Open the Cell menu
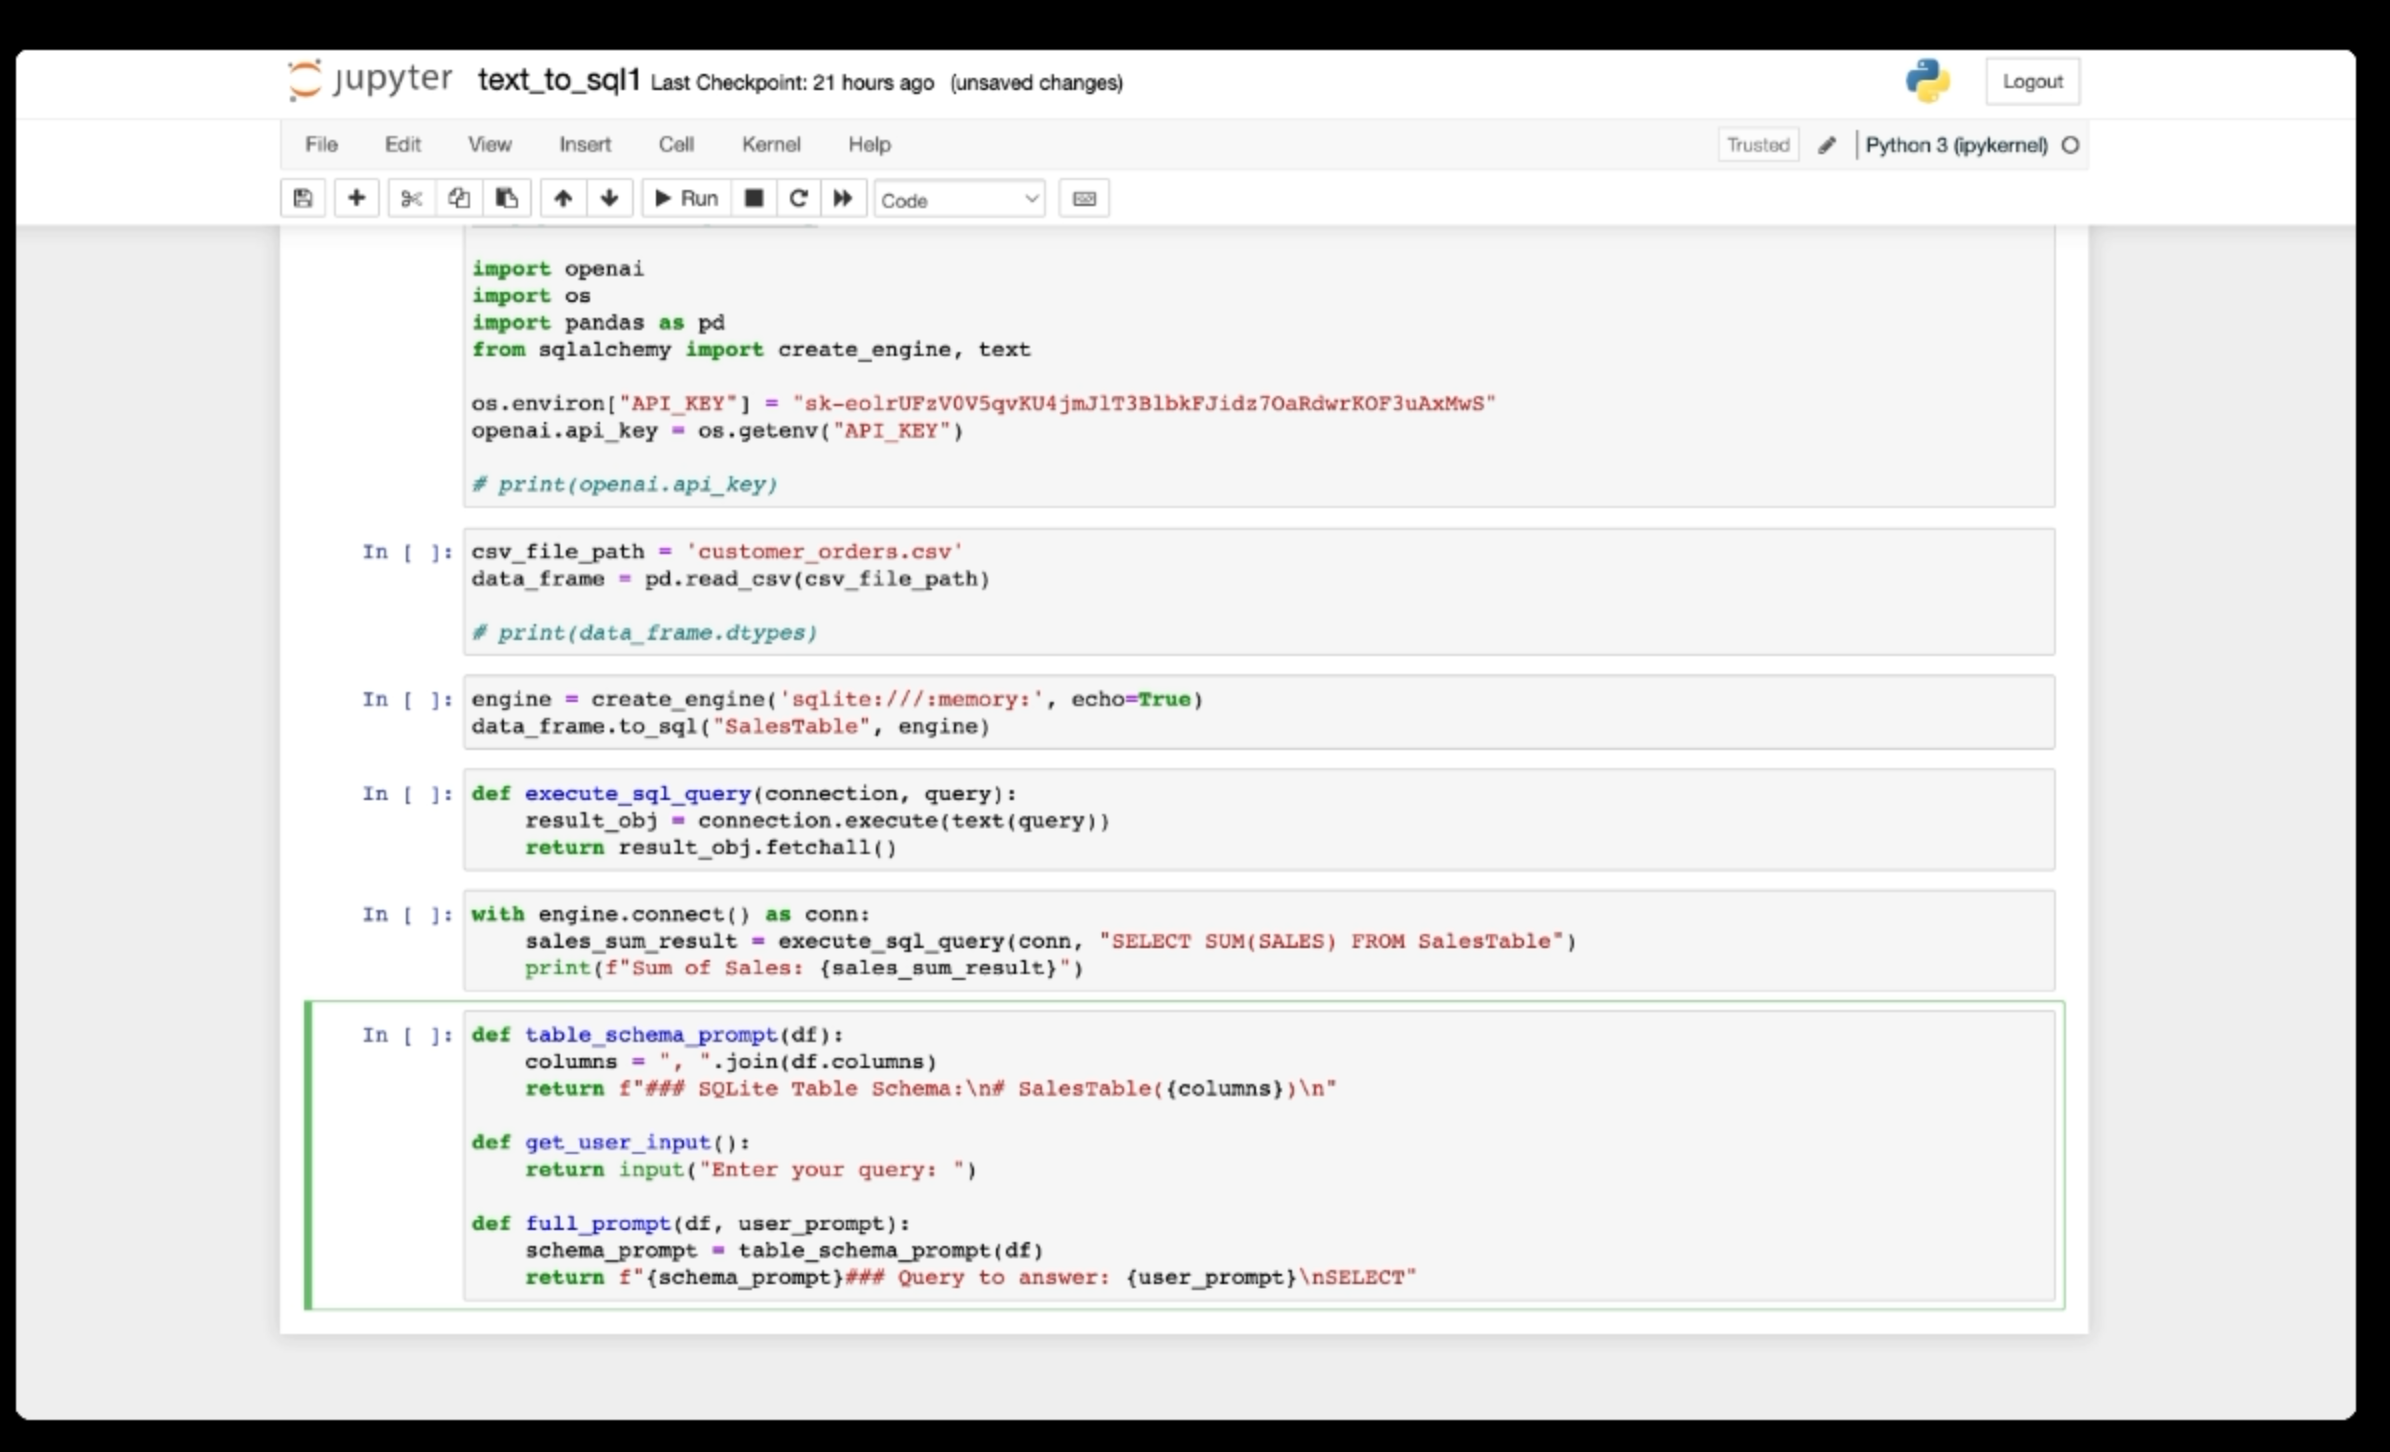The image size is (2390, 1452). (x=676, y=144)
